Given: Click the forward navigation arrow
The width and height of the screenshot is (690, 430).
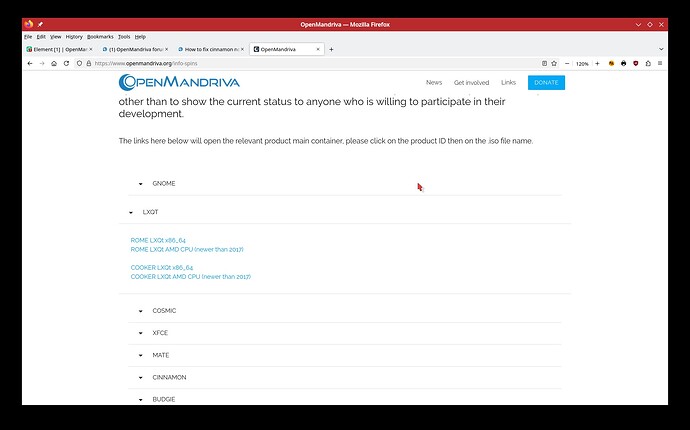Looking at the screenshot, I should coord(42,63).
